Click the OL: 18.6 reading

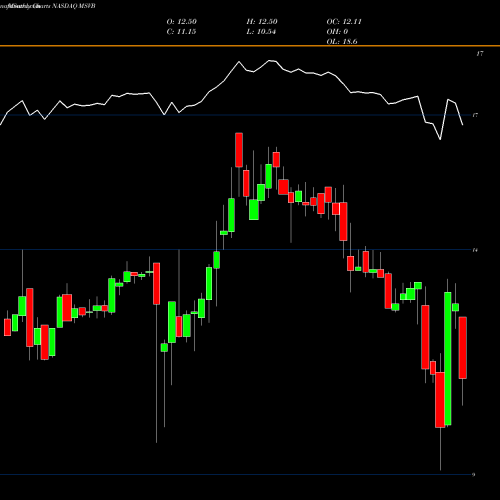(x=342, y=42)
